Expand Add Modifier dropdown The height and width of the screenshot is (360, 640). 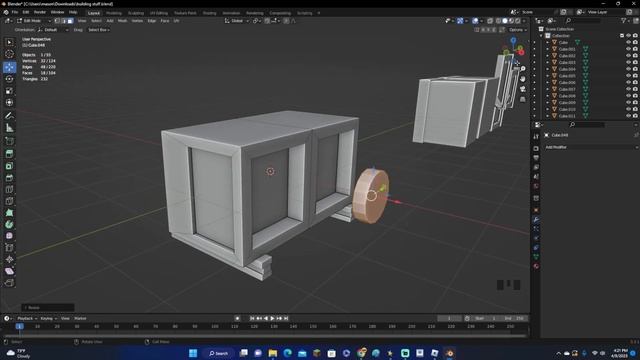click(591, 147)
